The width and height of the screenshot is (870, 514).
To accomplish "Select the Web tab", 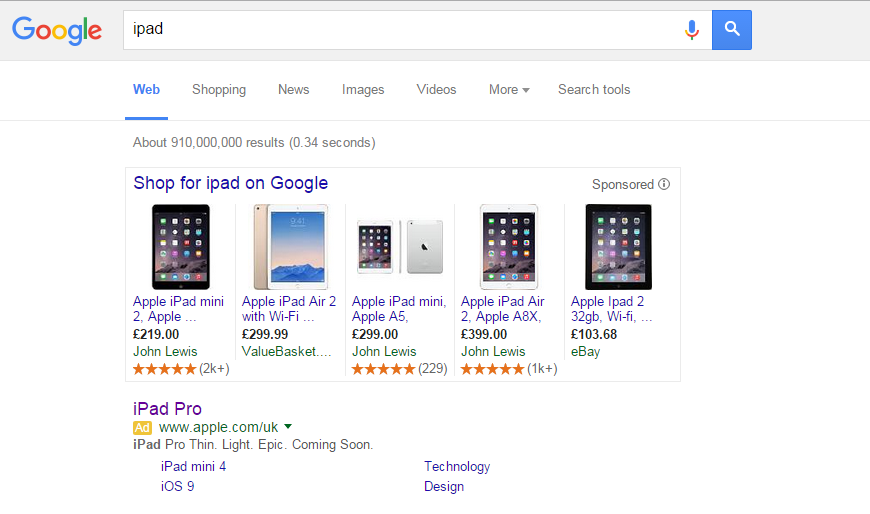I will pyautogui.click(x=146, y=90).
